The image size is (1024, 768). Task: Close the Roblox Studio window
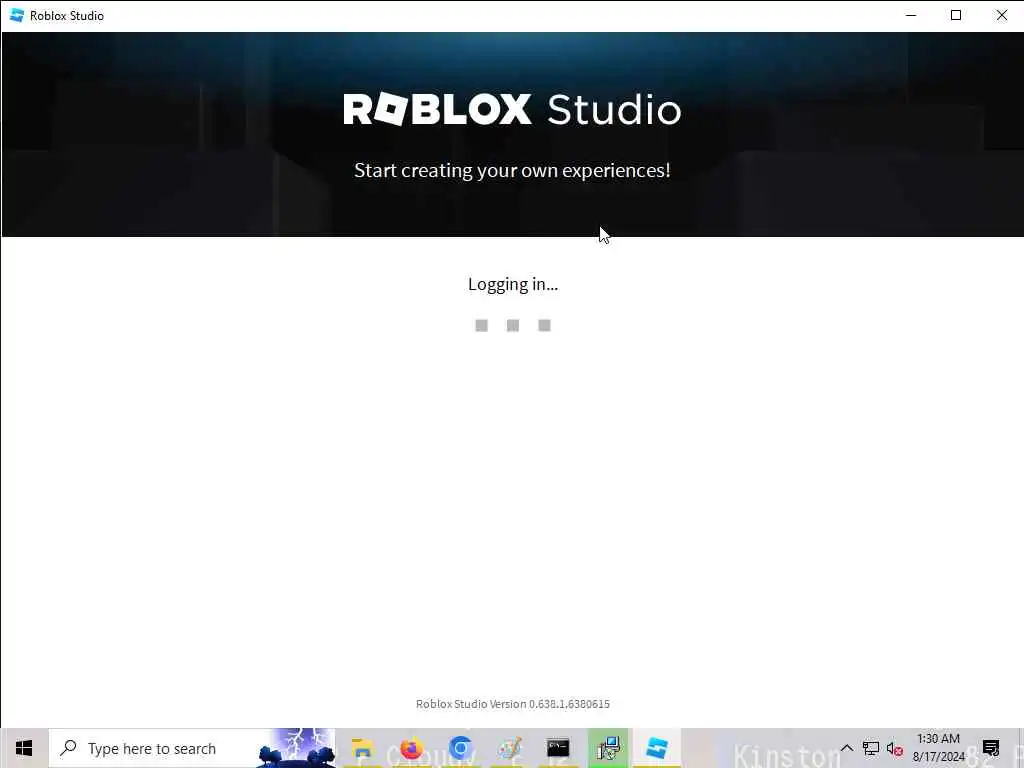point(1001,15)
